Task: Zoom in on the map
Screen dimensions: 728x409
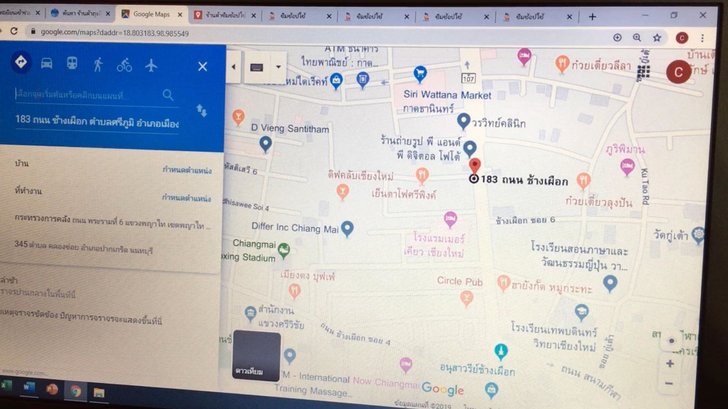Action: [x=670, y=364]
